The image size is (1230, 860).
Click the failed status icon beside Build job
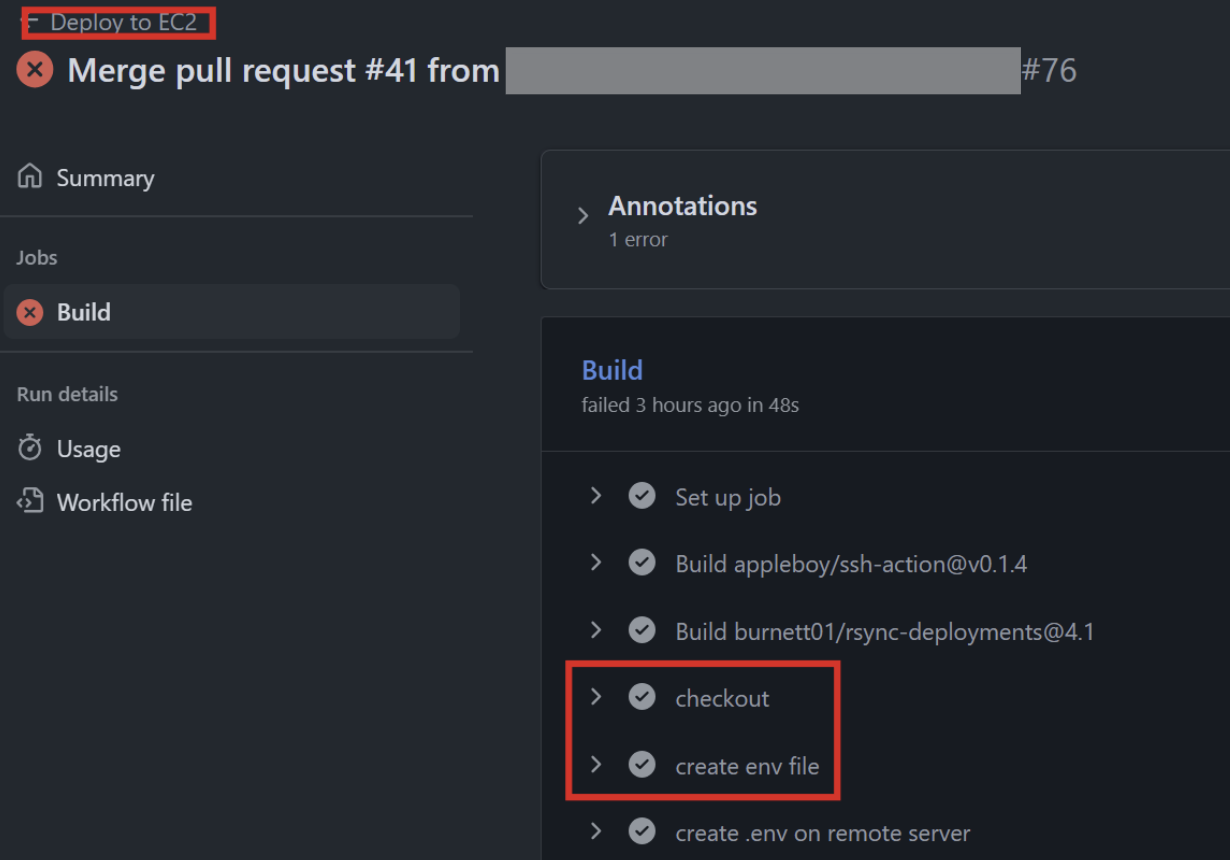pyautogui.click(x=31, y=312)
